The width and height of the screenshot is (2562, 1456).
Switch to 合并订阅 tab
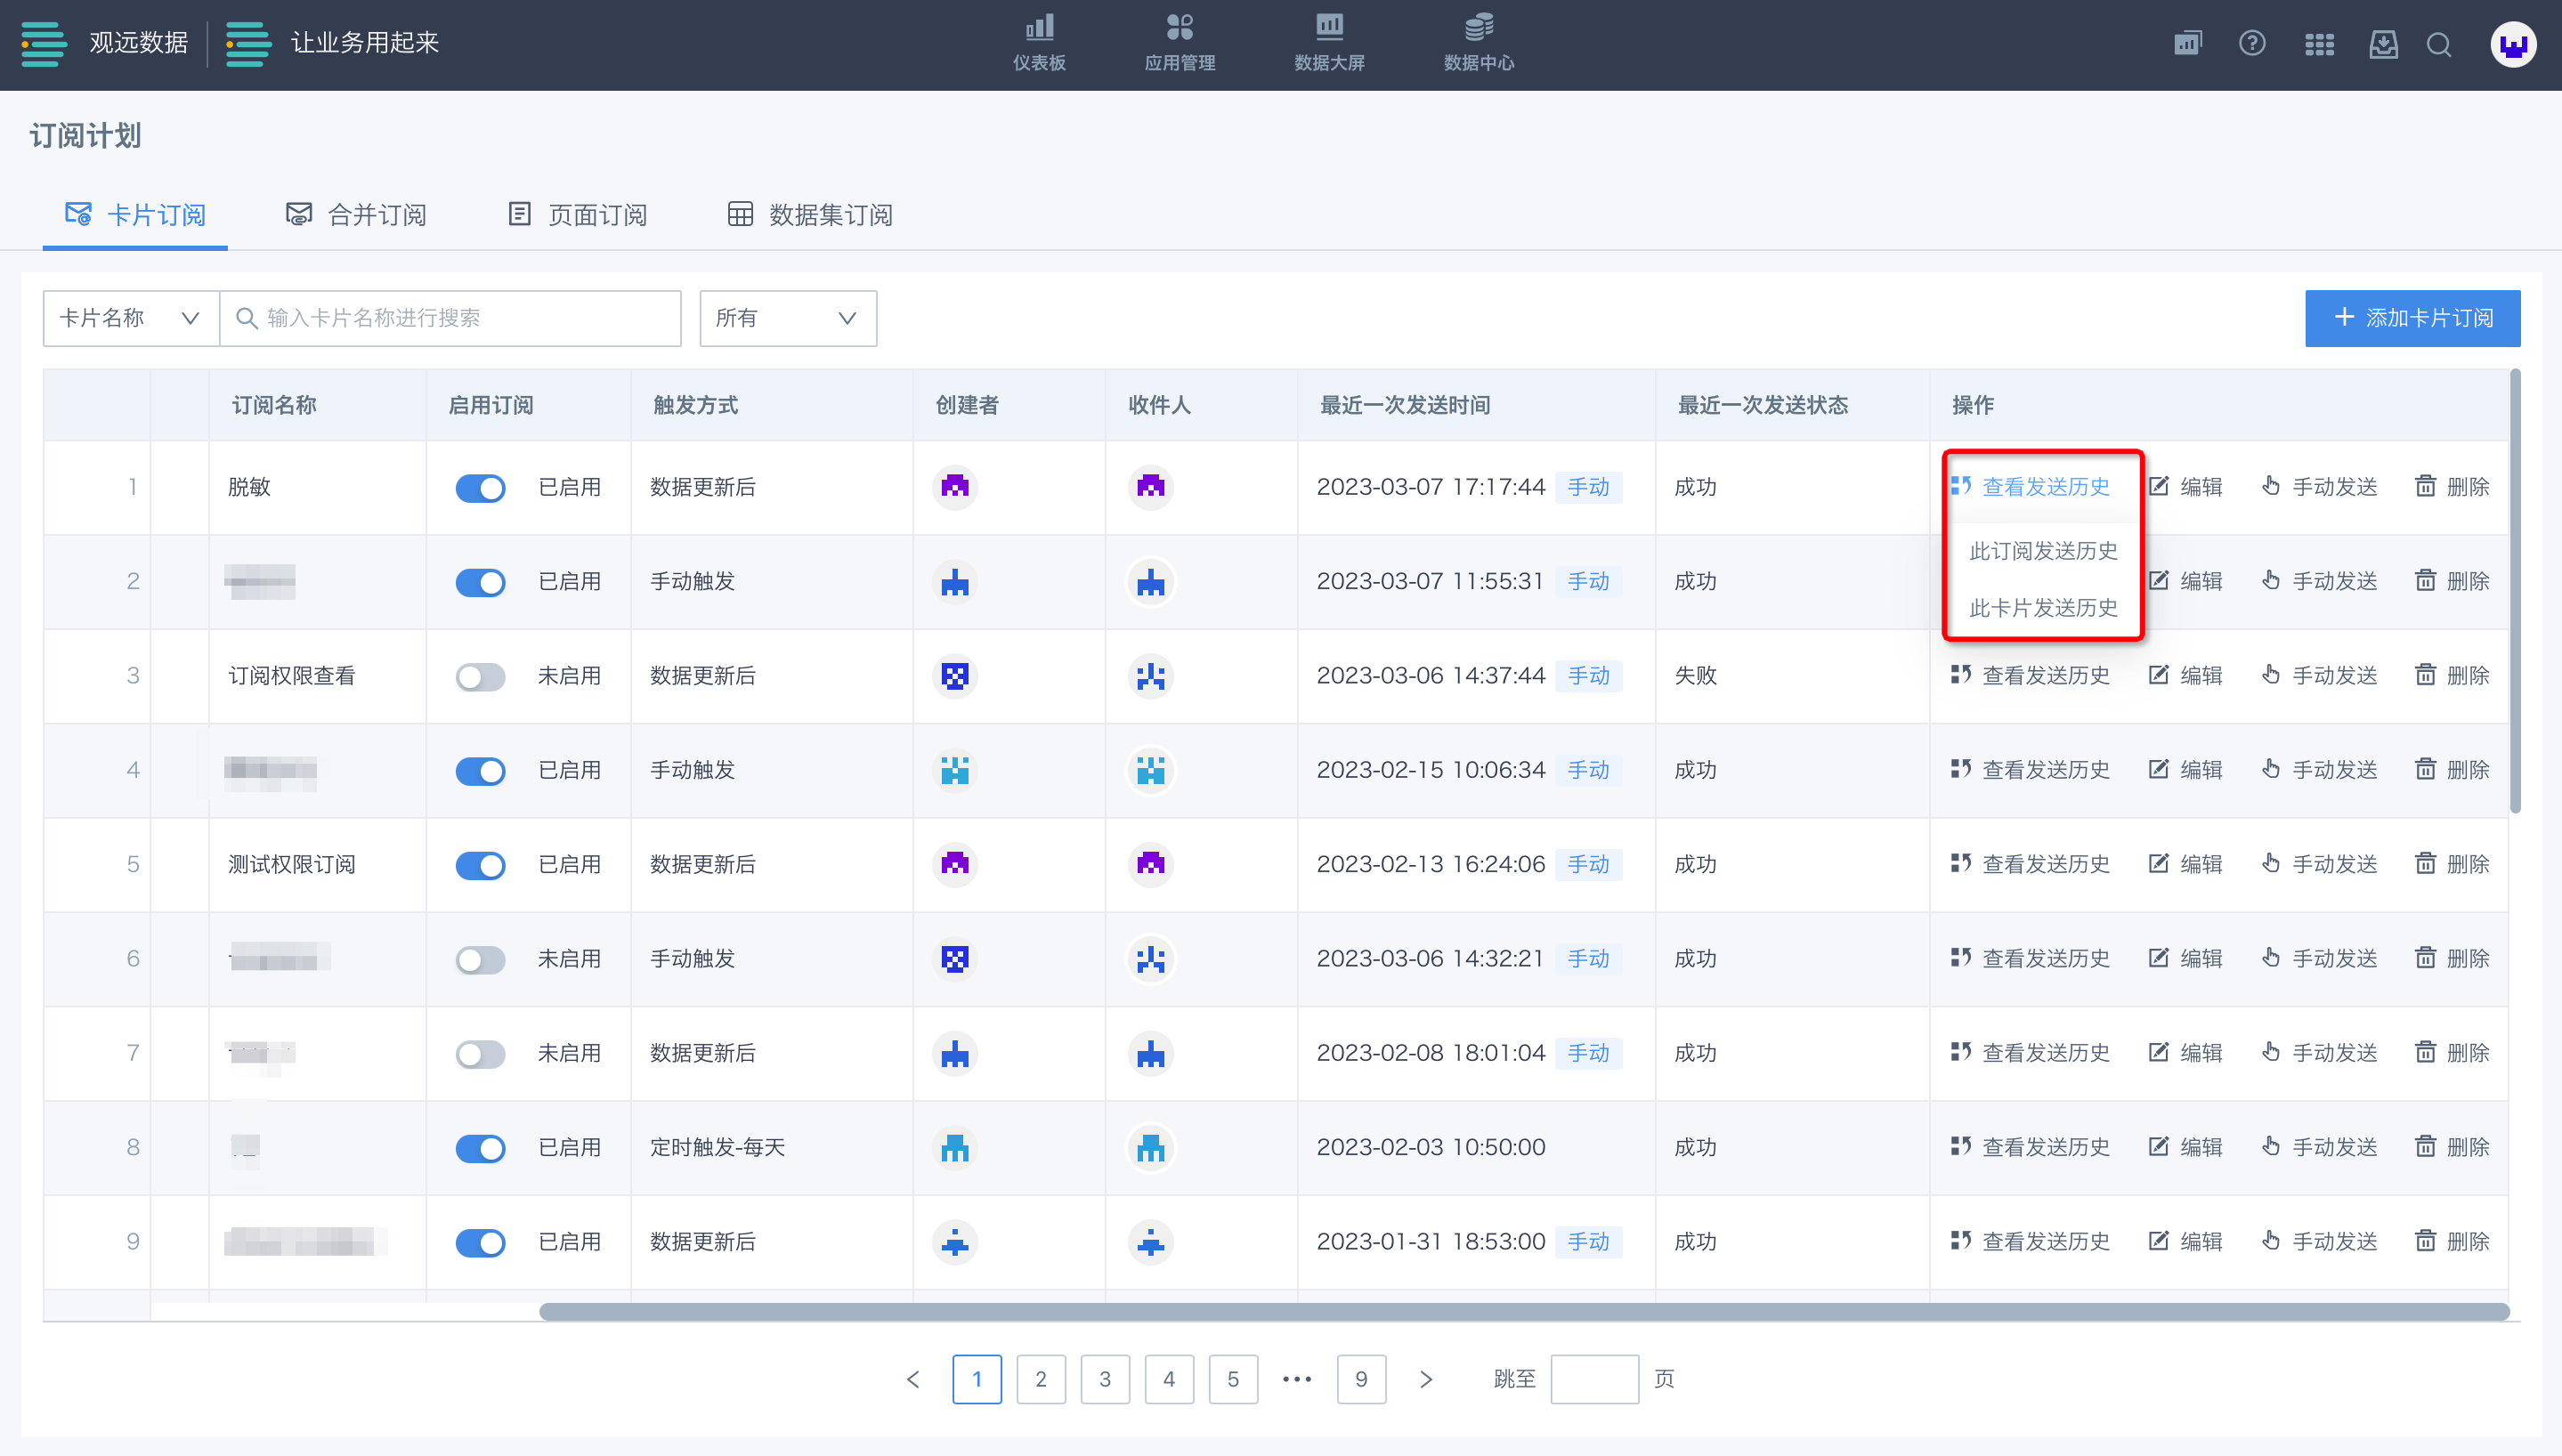click(x=356, y=215)
